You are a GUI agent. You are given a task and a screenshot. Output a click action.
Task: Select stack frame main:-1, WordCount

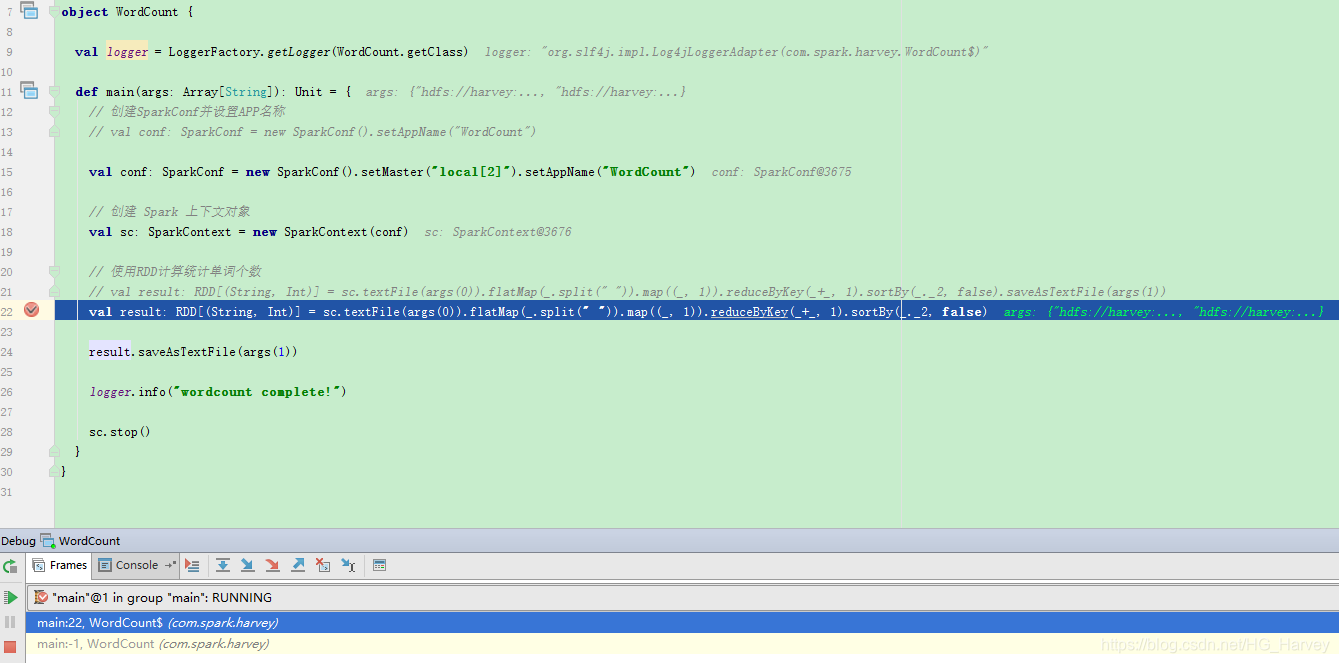point(682,644)
